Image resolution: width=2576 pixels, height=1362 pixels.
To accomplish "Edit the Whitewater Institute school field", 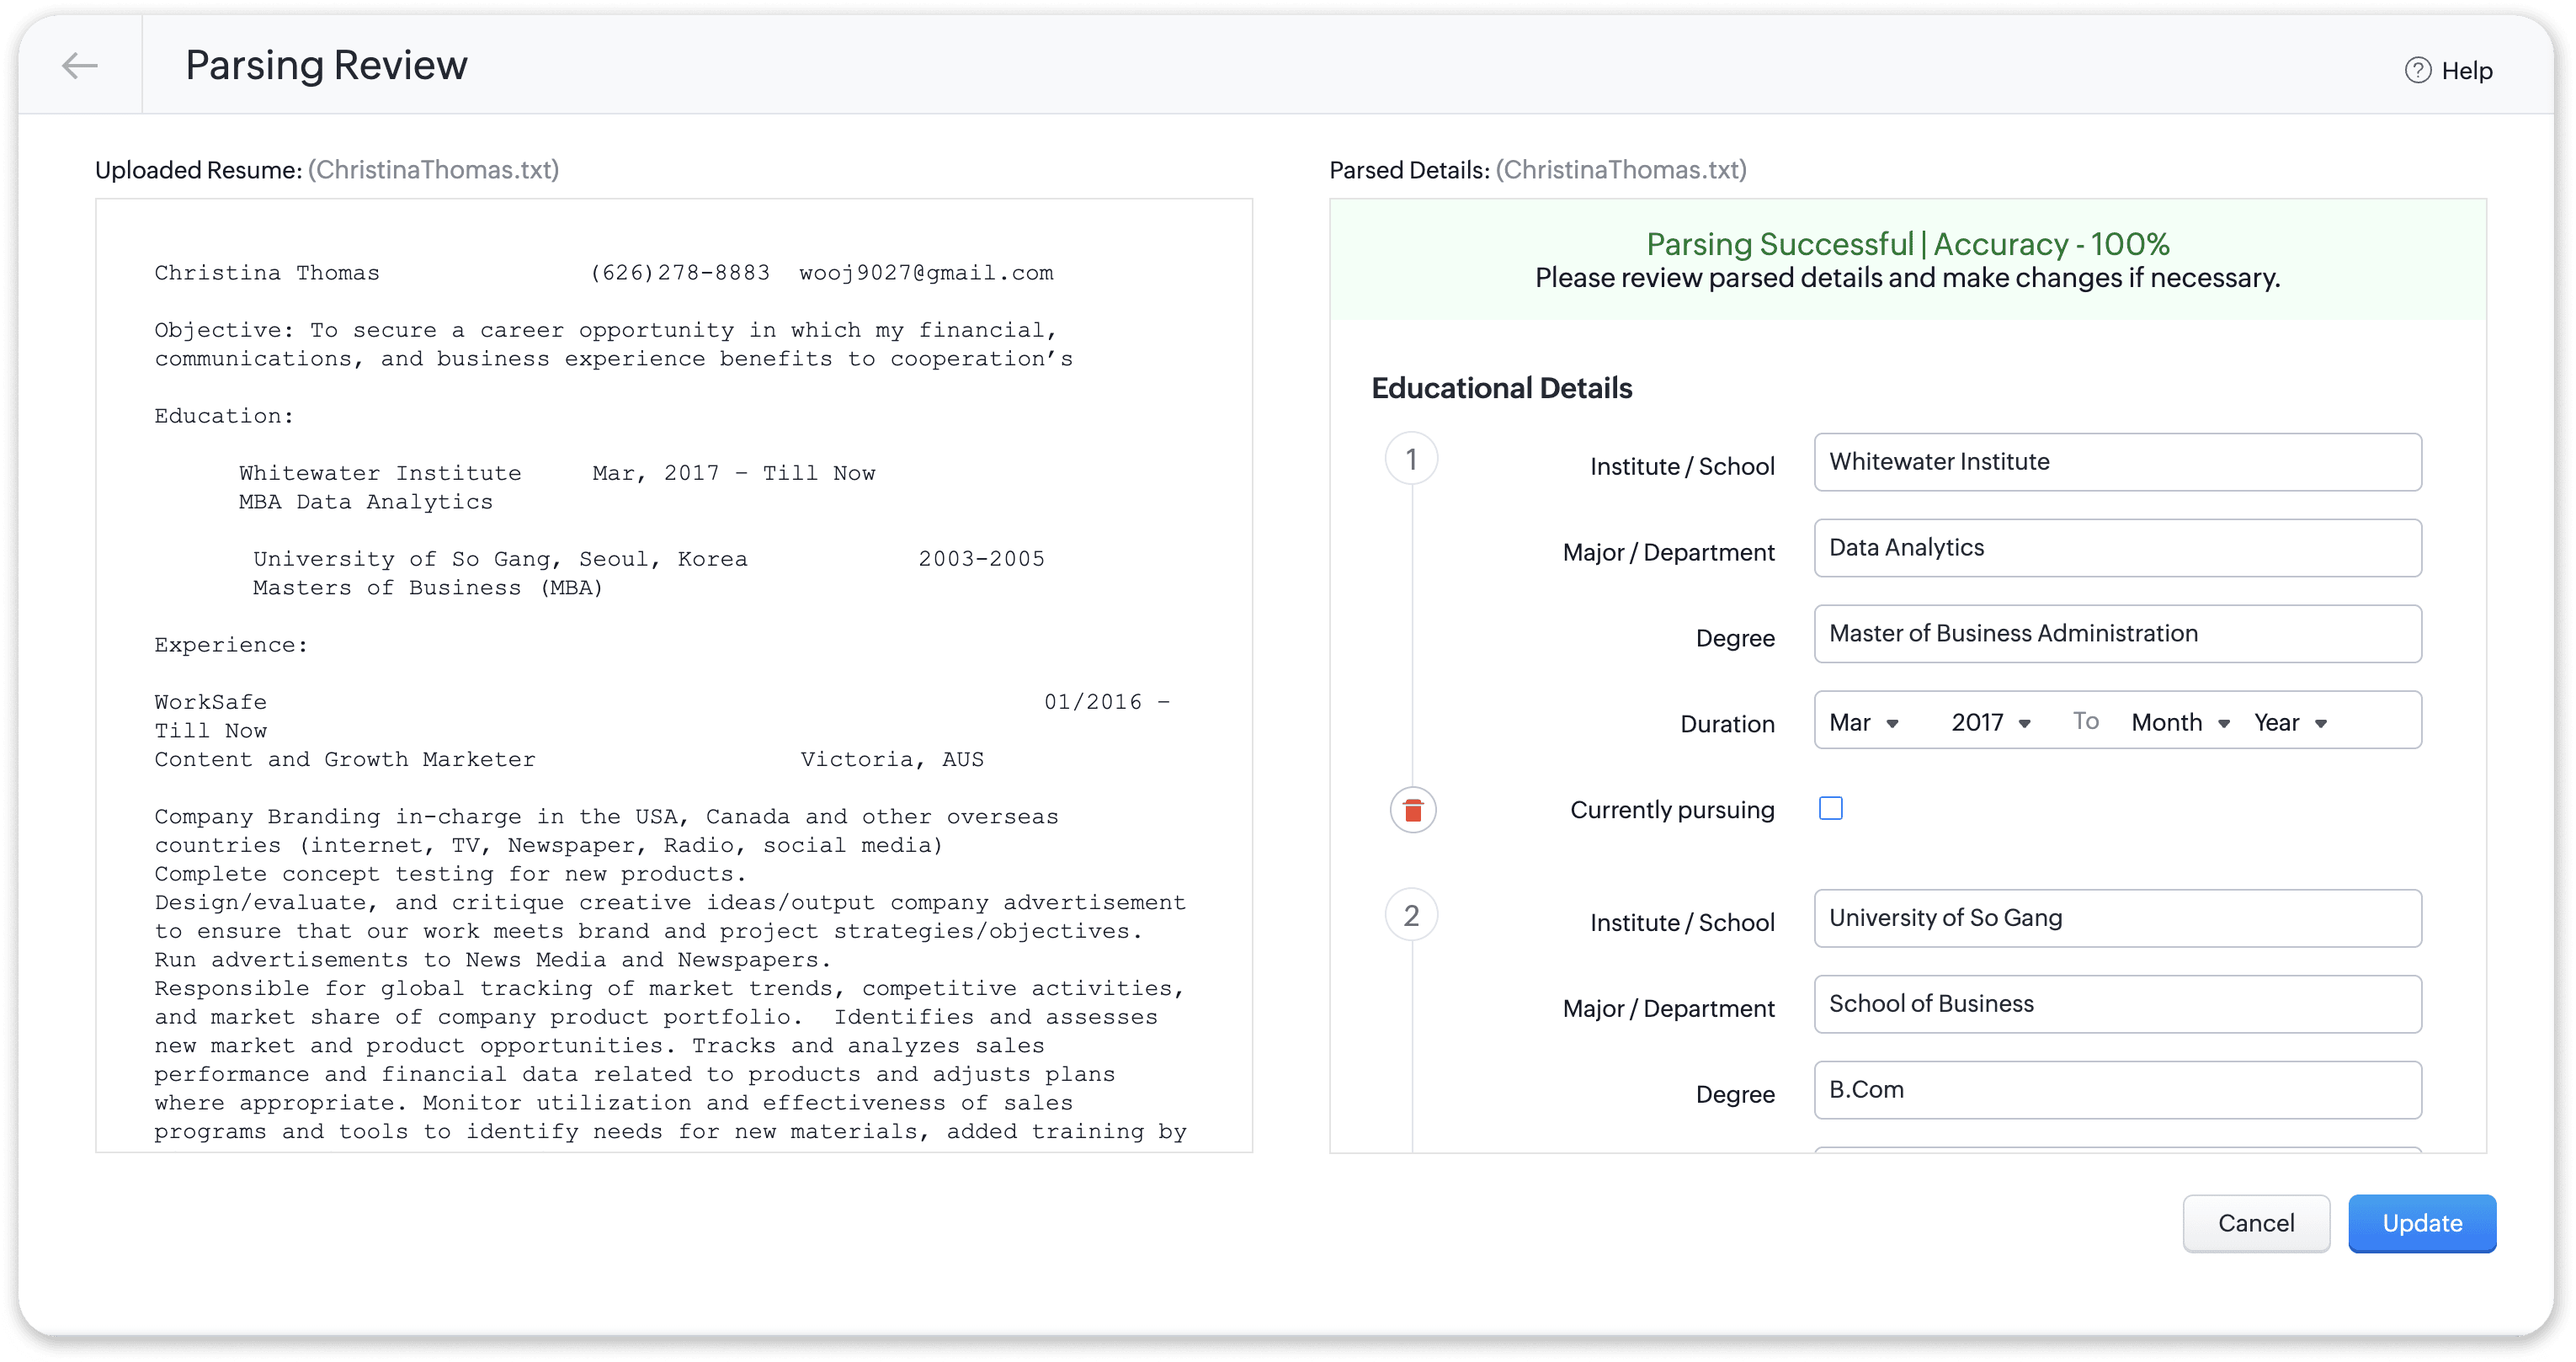I will [x=2117, y=462].
